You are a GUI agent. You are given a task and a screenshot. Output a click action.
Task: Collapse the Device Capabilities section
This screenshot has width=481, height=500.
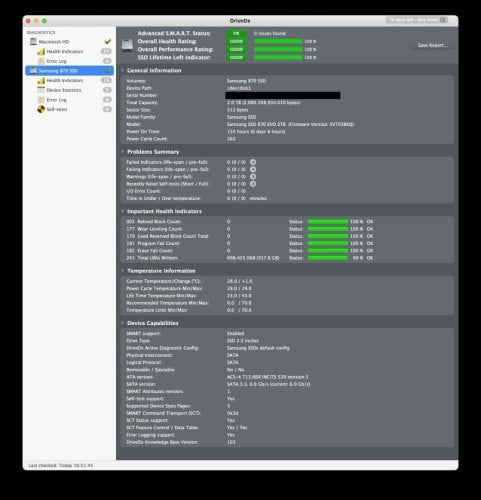(122, 323)
